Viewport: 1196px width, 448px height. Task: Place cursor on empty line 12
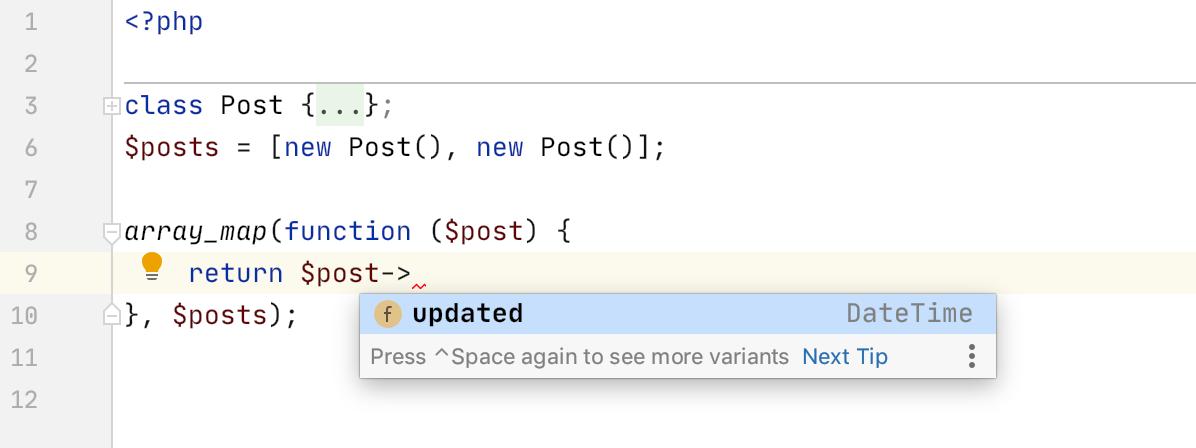pos(654,399)
